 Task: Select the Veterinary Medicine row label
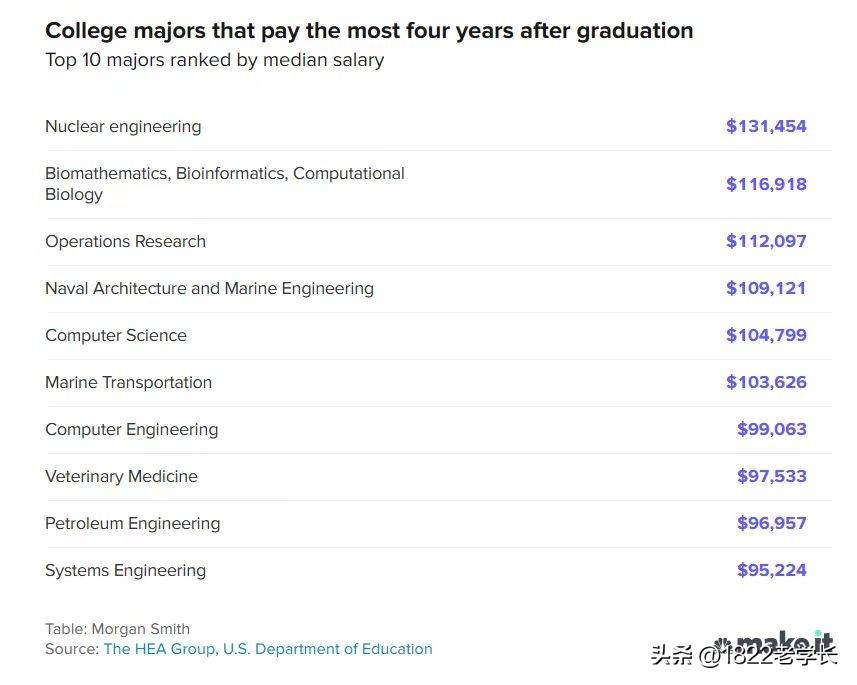[x=121, y=476]
